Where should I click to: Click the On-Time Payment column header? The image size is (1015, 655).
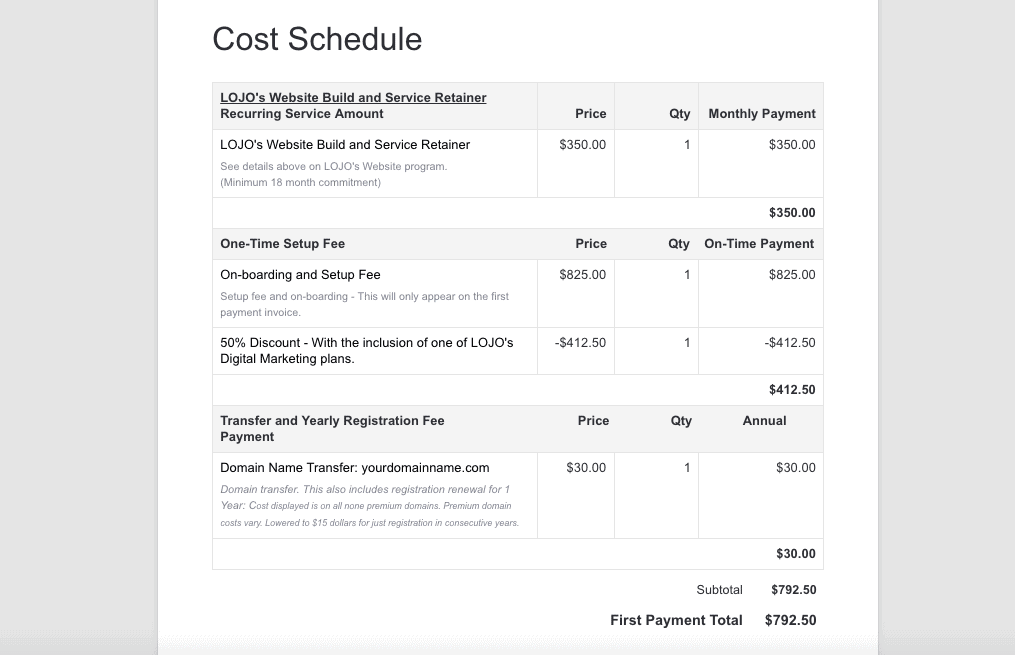coord(759,244)
